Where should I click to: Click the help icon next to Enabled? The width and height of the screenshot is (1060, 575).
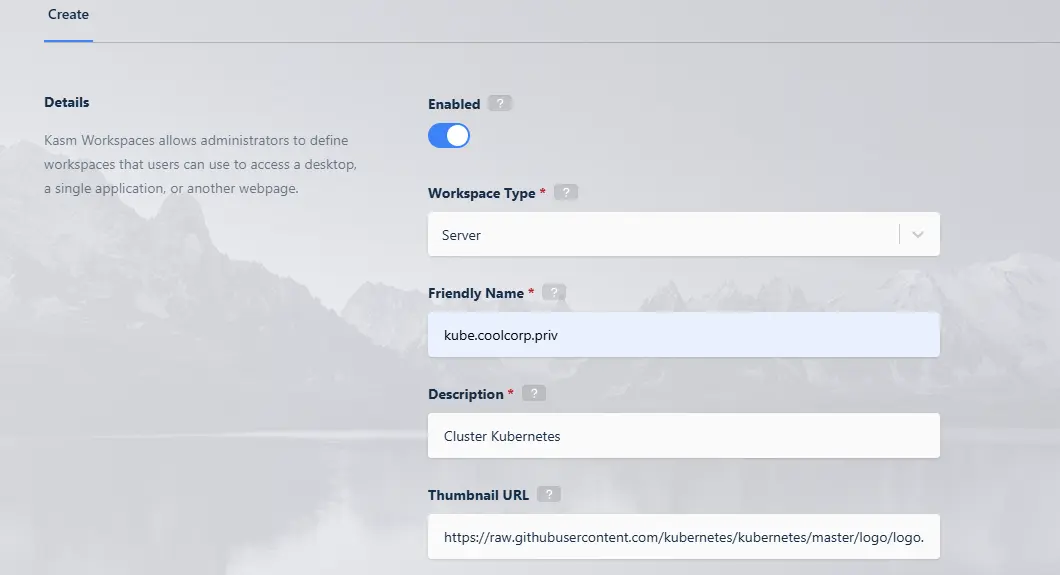tap(501, 103)
